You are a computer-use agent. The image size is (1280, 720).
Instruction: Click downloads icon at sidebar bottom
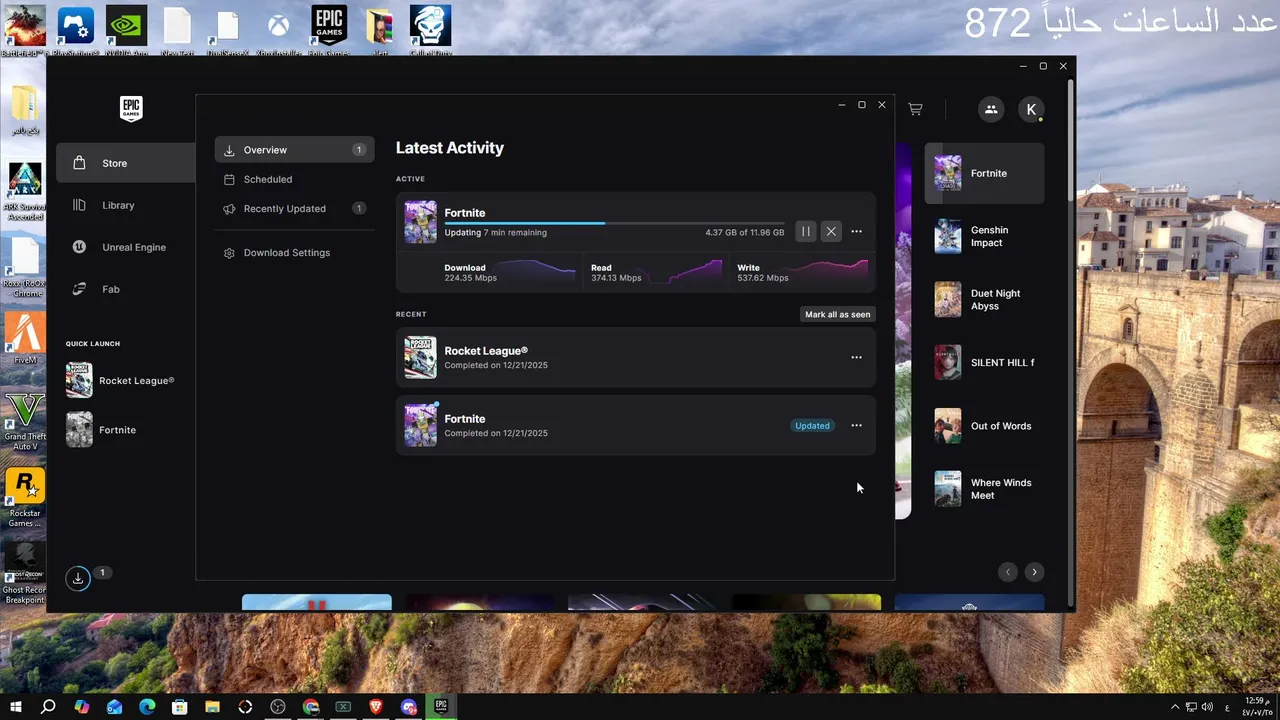[78, 578]
